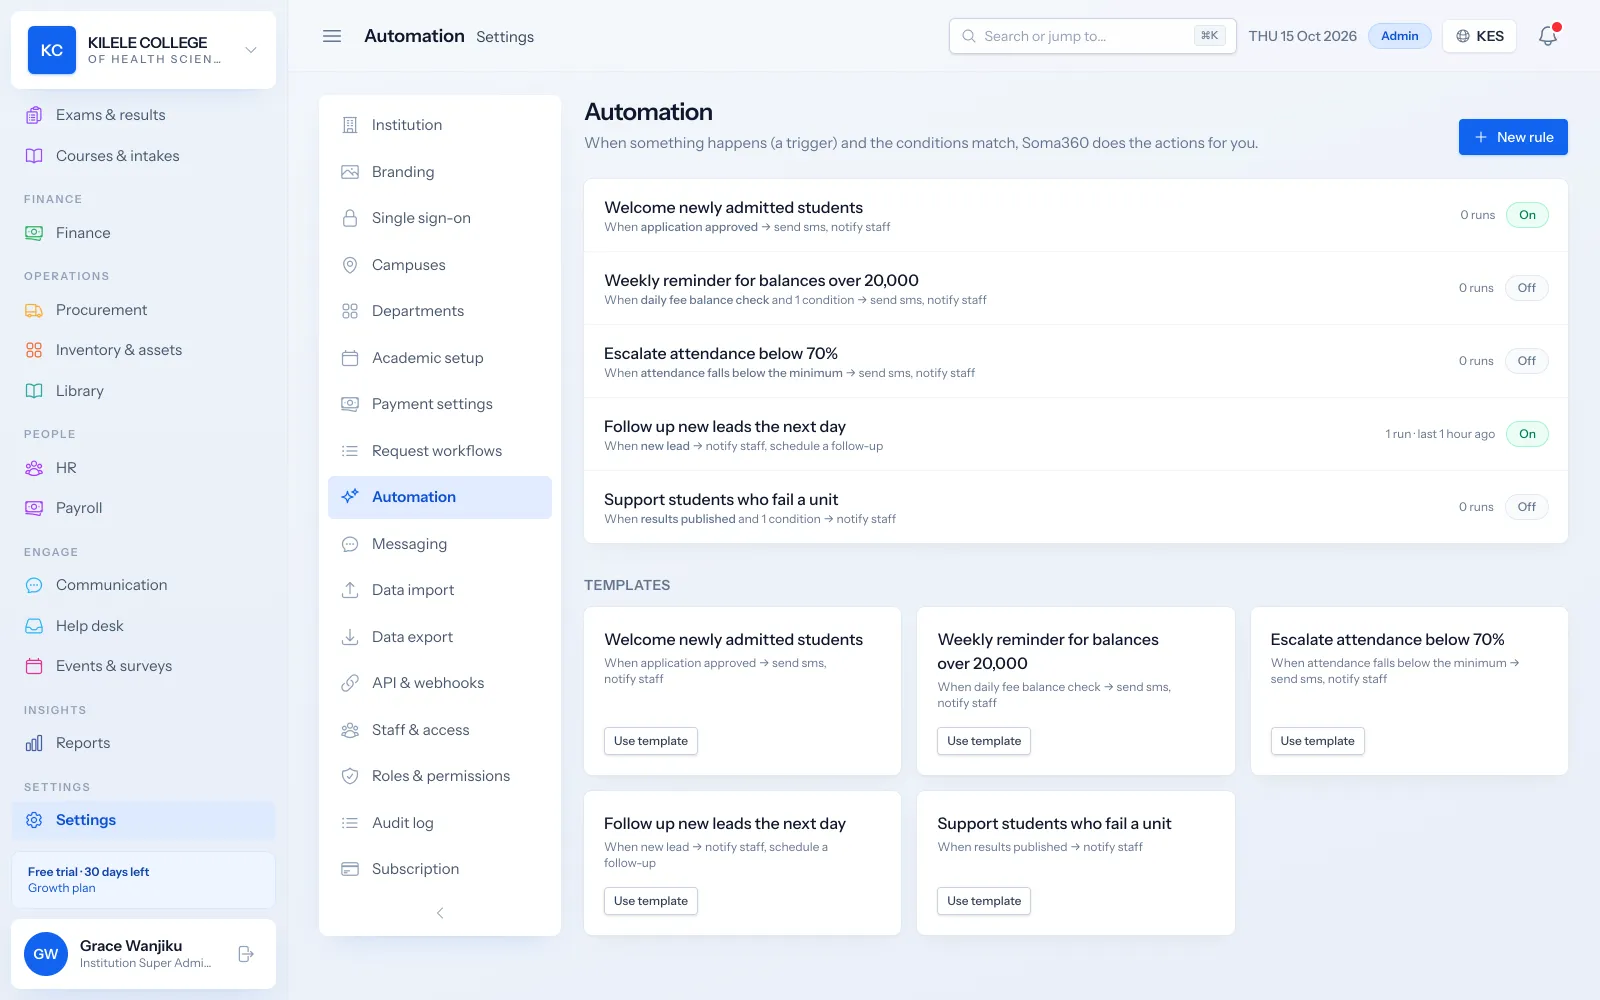Use the Support students who fail template
This screenshot has width=1600, height=1000.
pos(984,901)
